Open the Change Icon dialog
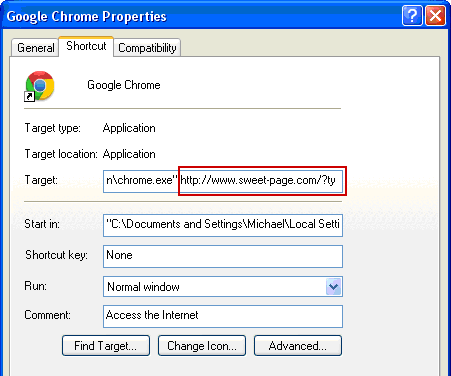This screenshot has width=451, height=376. 202,346
